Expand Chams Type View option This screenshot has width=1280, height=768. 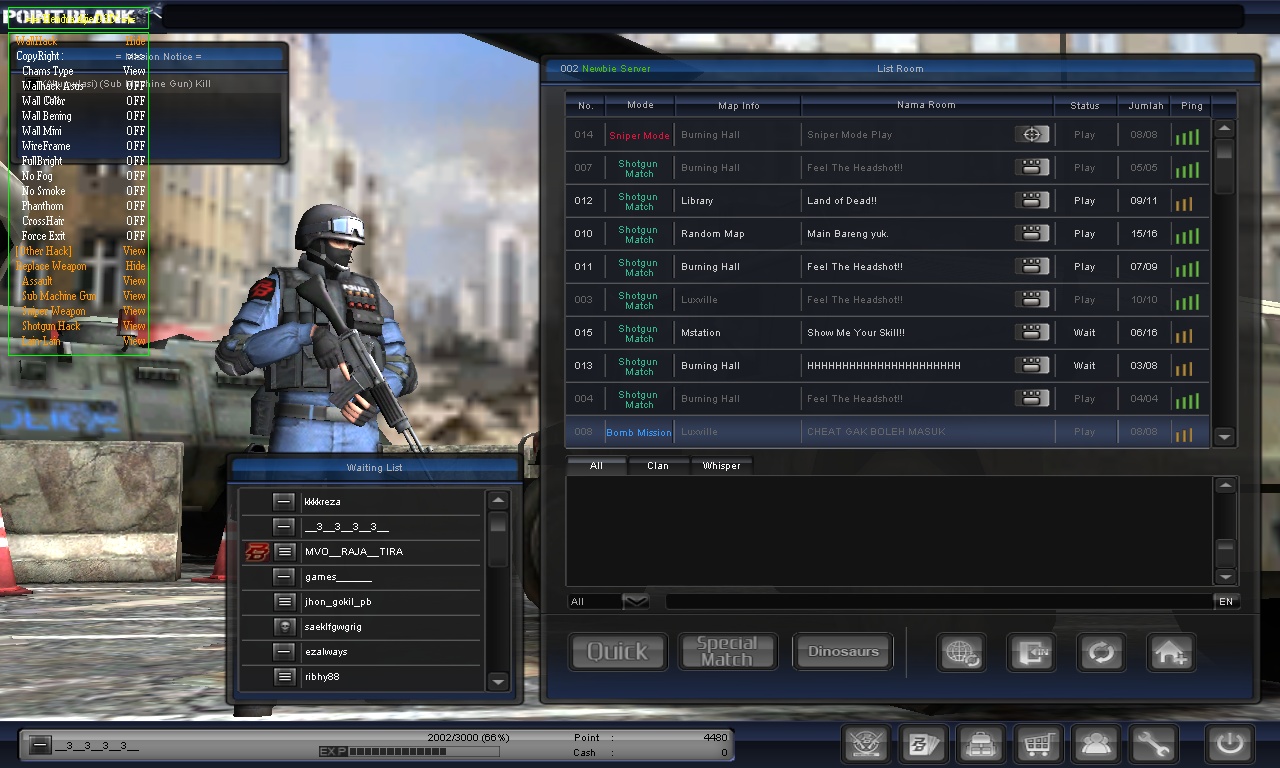pos(134,71)
